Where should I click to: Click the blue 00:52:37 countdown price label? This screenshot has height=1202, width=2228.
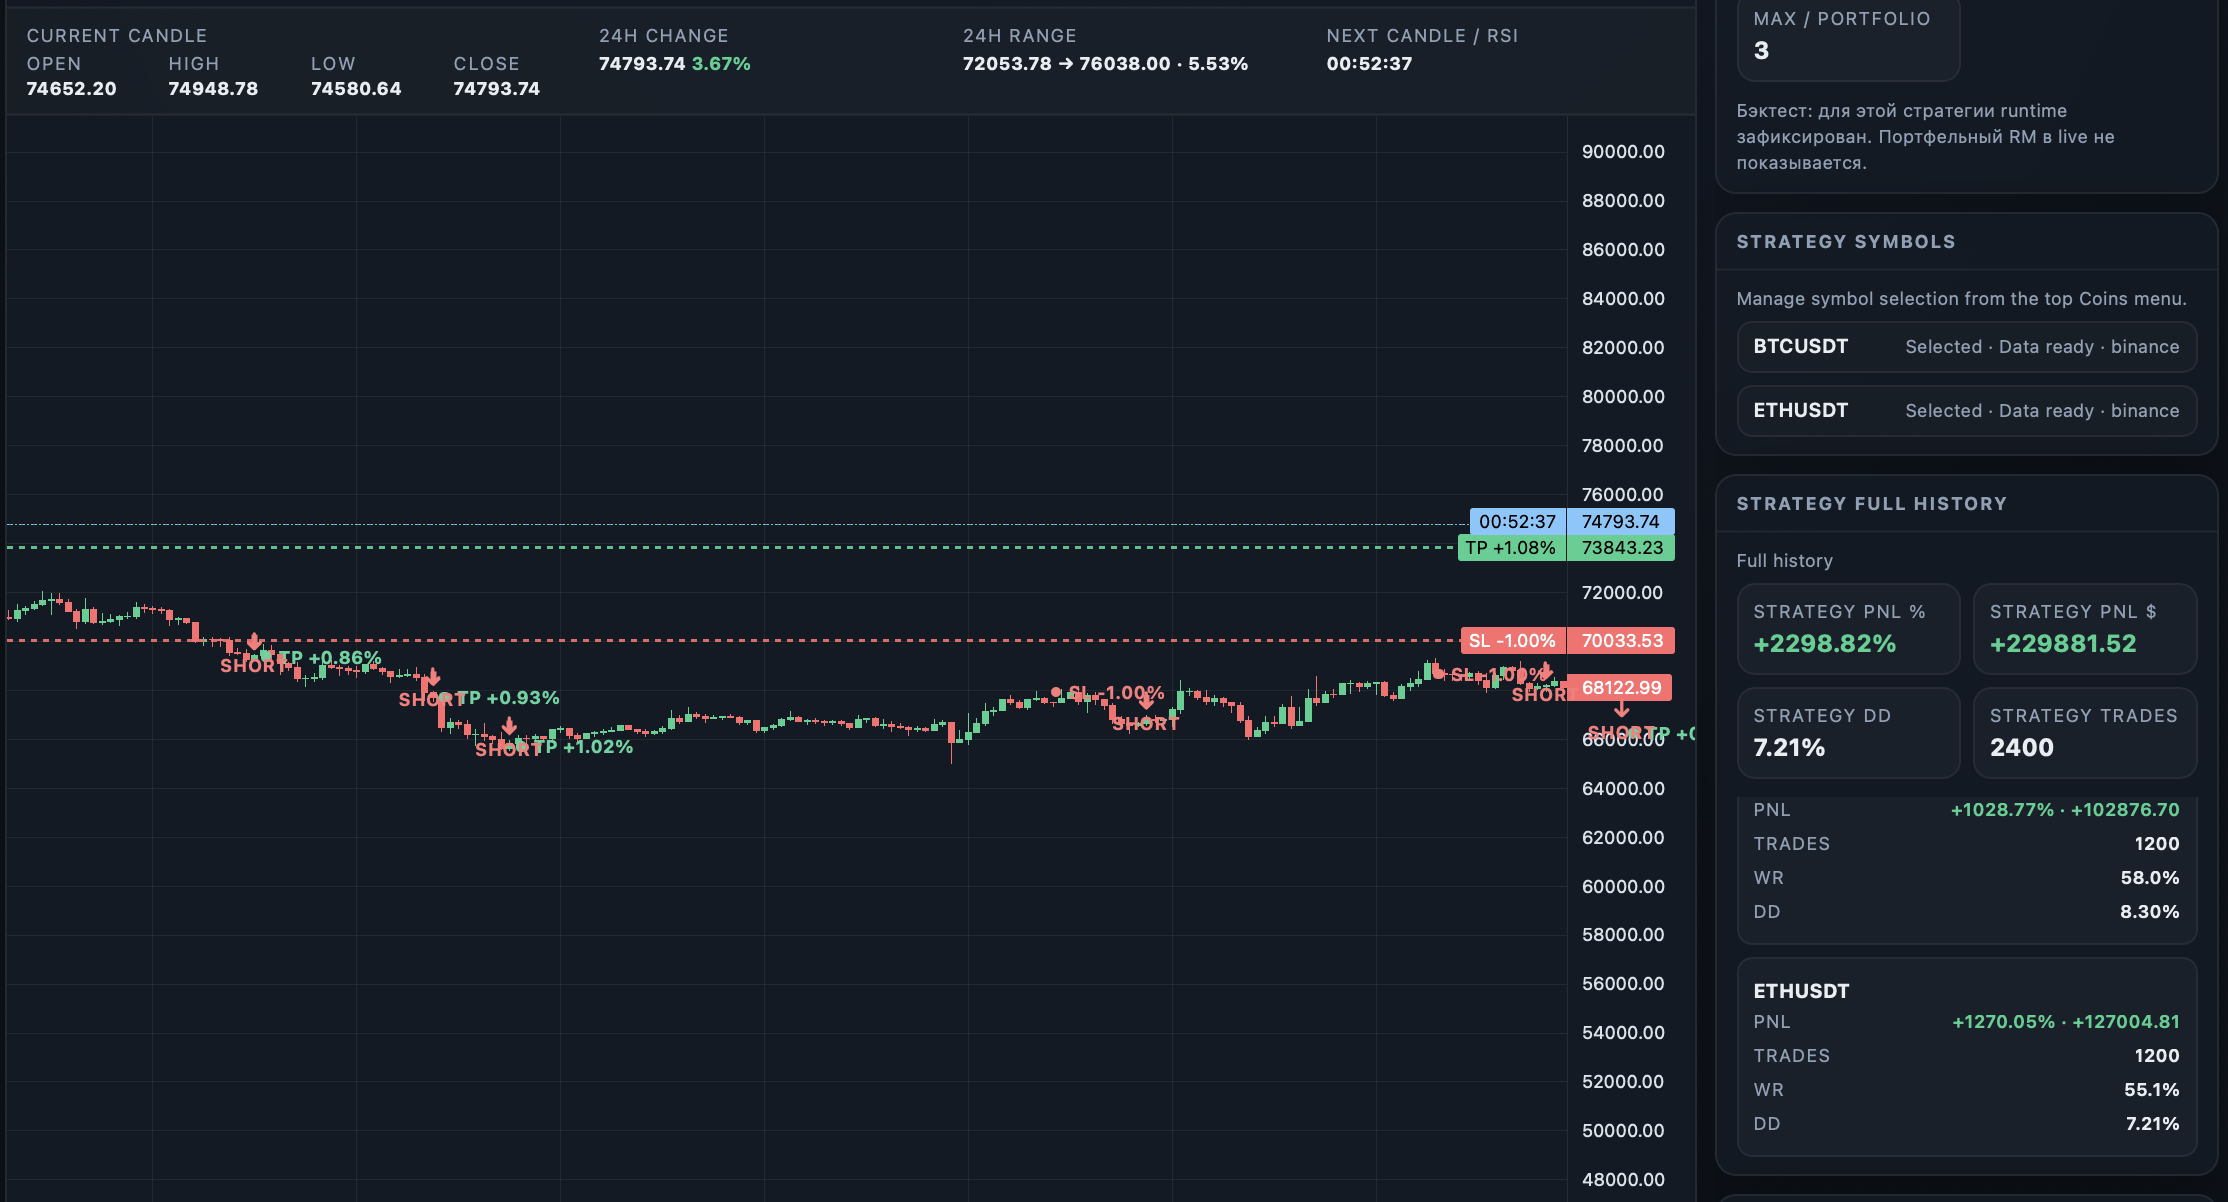pyautogui.click(x=1517, y=522)
